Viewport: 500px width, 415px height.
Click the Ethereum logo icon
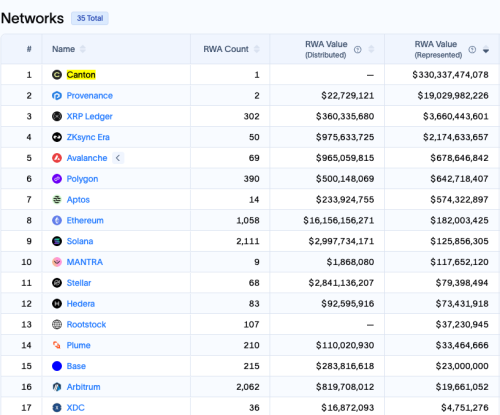[x=57, y=220]
